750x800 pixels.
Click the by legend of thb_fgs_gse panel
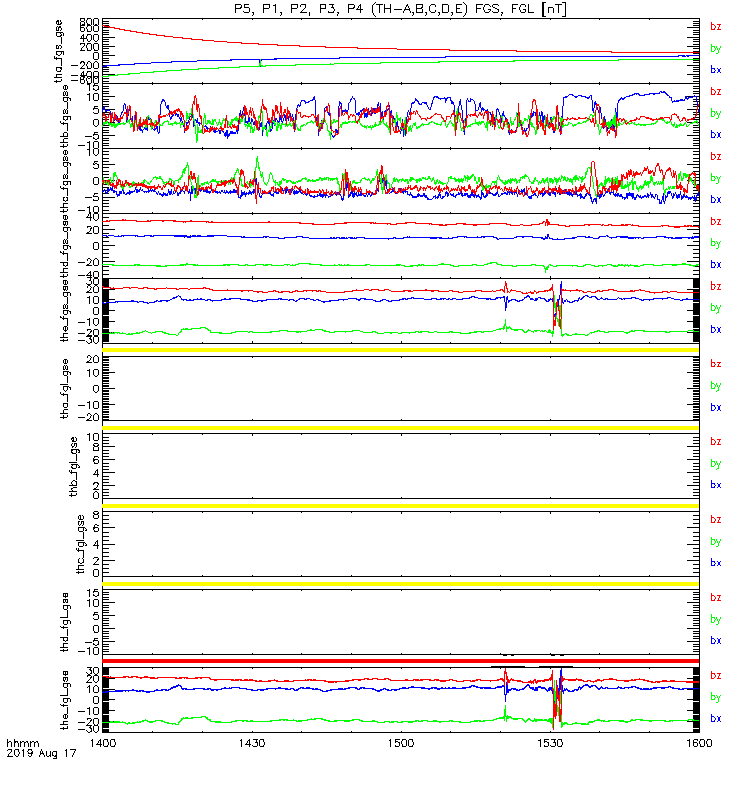pyautogui.click(x=716, y=113)
